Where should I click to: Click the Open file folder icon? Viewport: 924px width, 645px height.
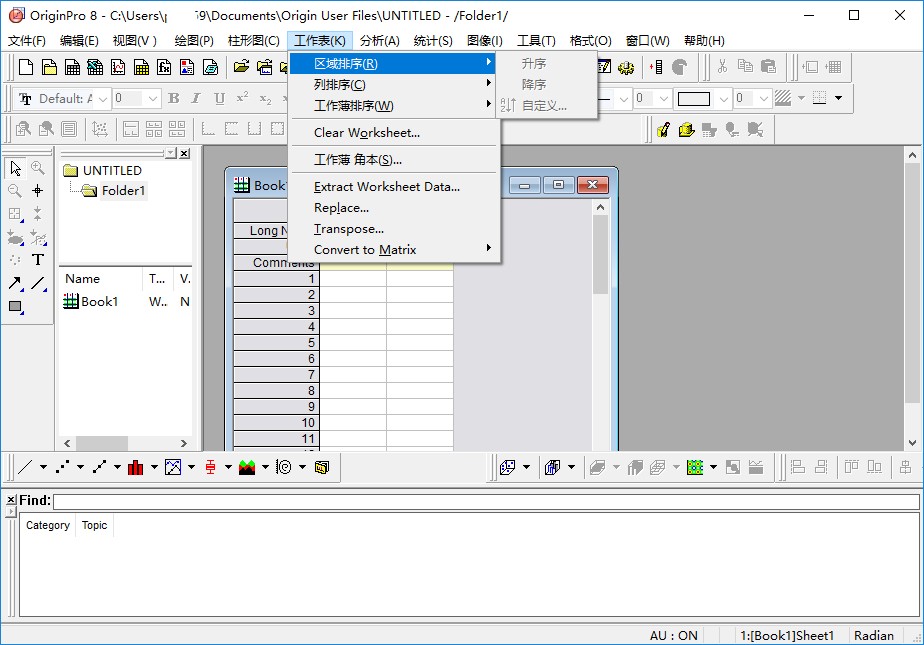(x=241, y=67)
